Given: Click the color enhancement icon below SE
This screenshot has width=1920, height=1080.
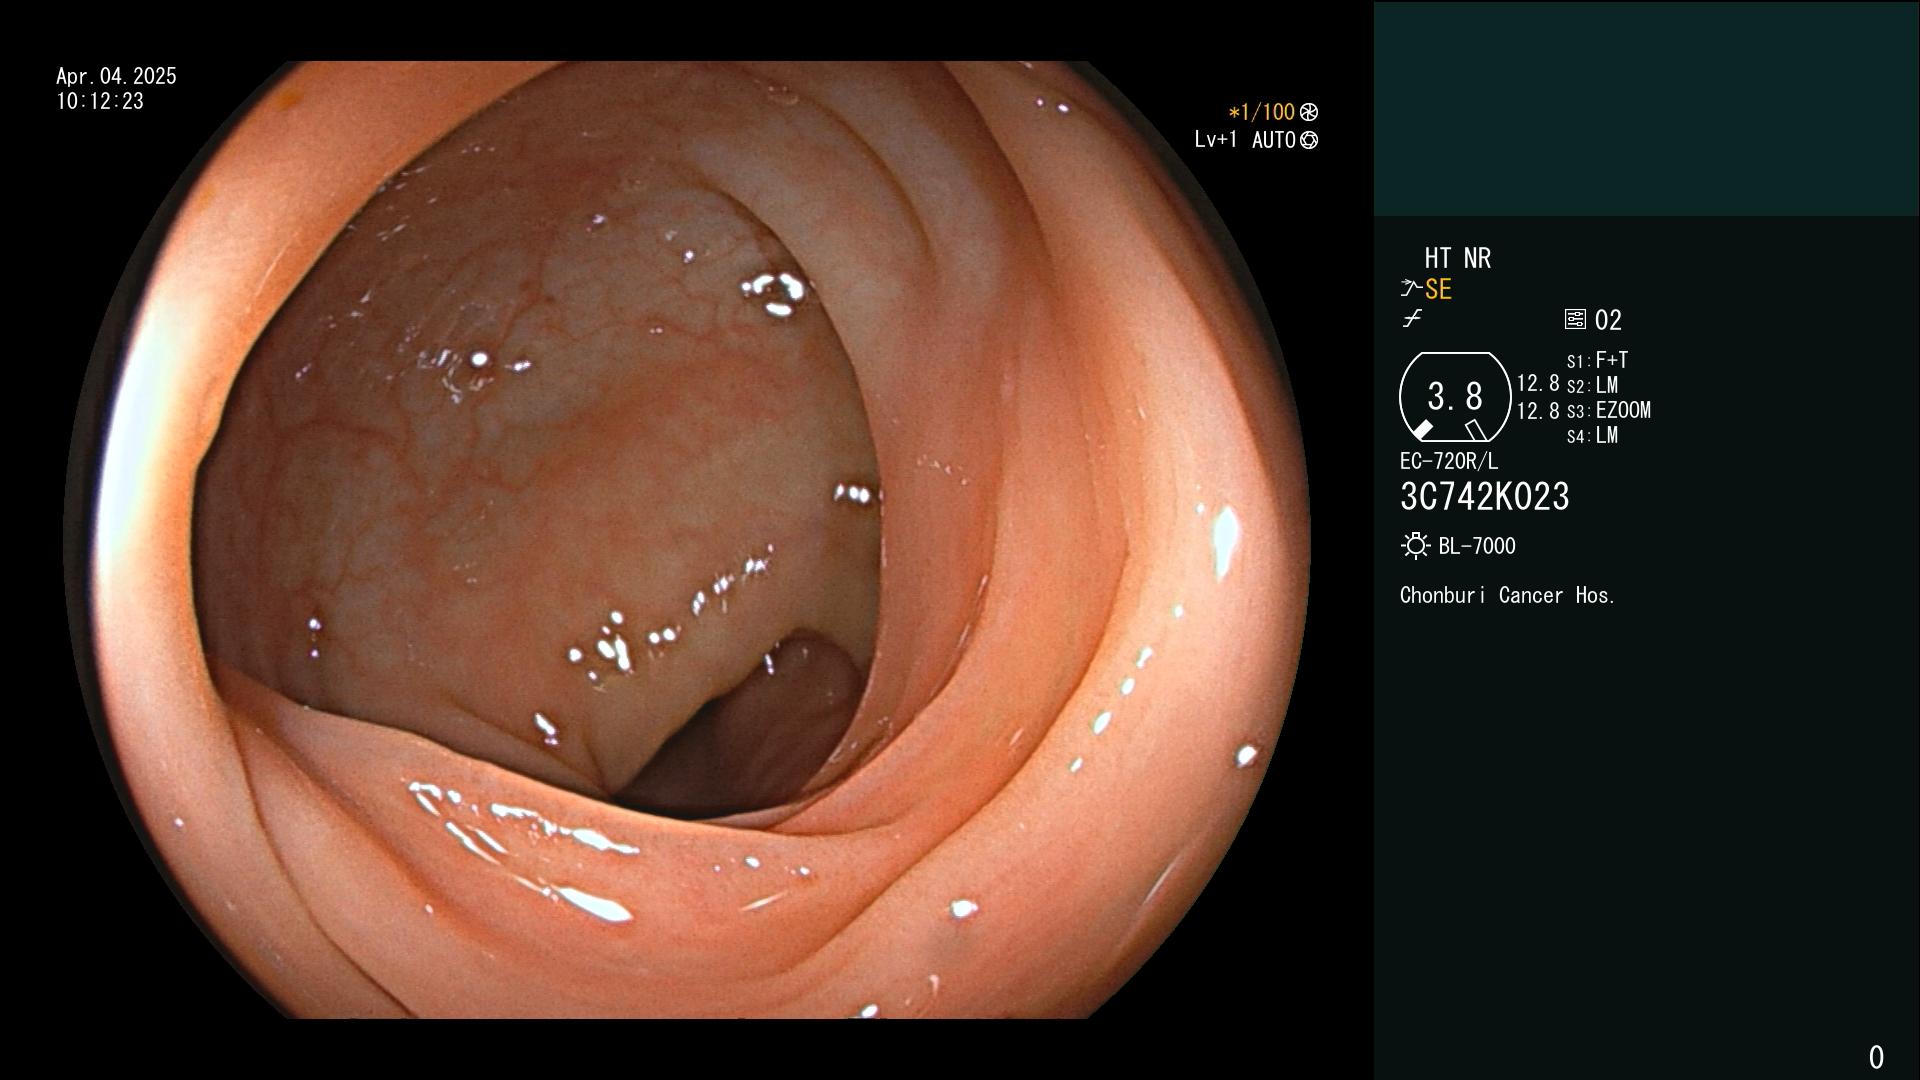Looking at the screenshot, I should (x=1412, y=319).
